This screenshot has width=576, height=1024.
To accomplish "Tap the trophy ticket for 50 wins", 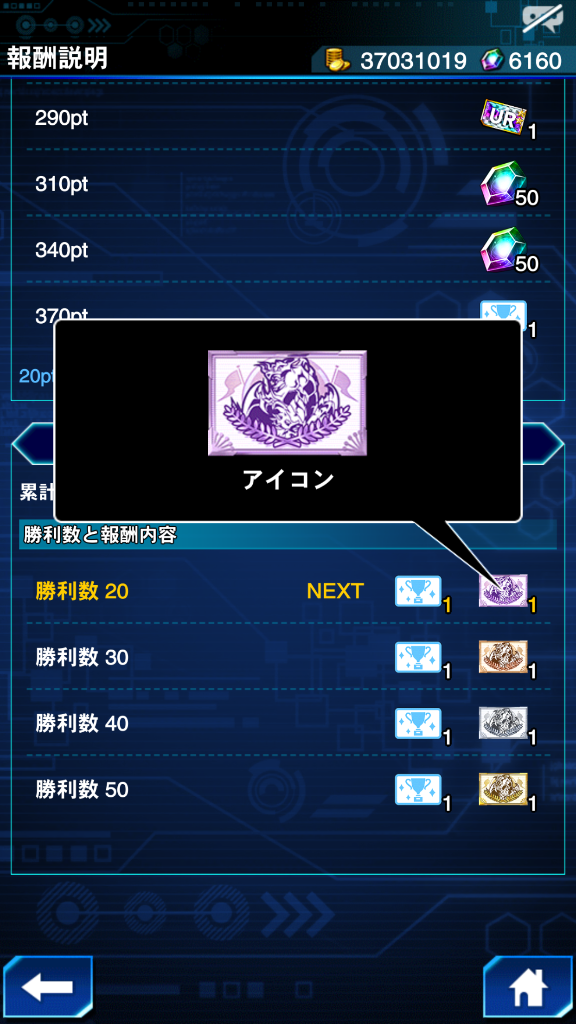I will pyautogui.click(x=418, y=790).
